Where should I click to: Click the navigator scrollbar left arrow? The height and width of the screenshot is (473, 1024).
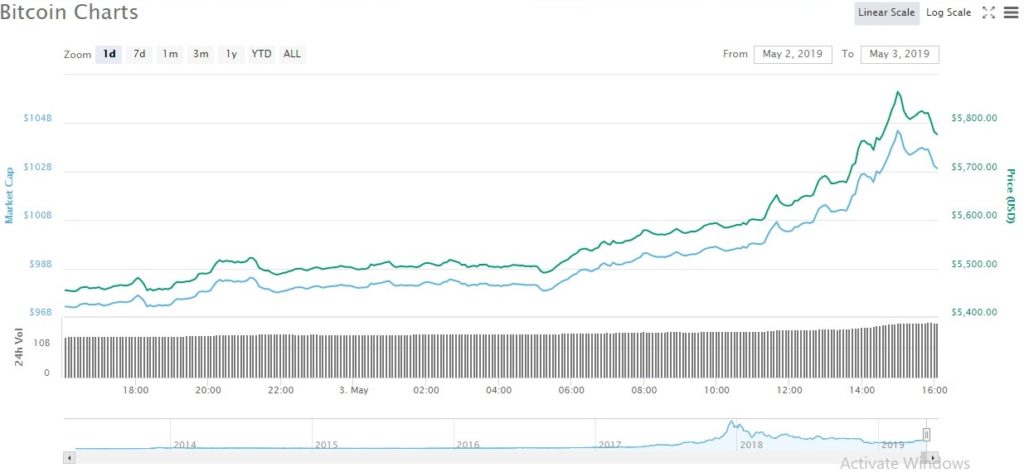click(69, 458)
